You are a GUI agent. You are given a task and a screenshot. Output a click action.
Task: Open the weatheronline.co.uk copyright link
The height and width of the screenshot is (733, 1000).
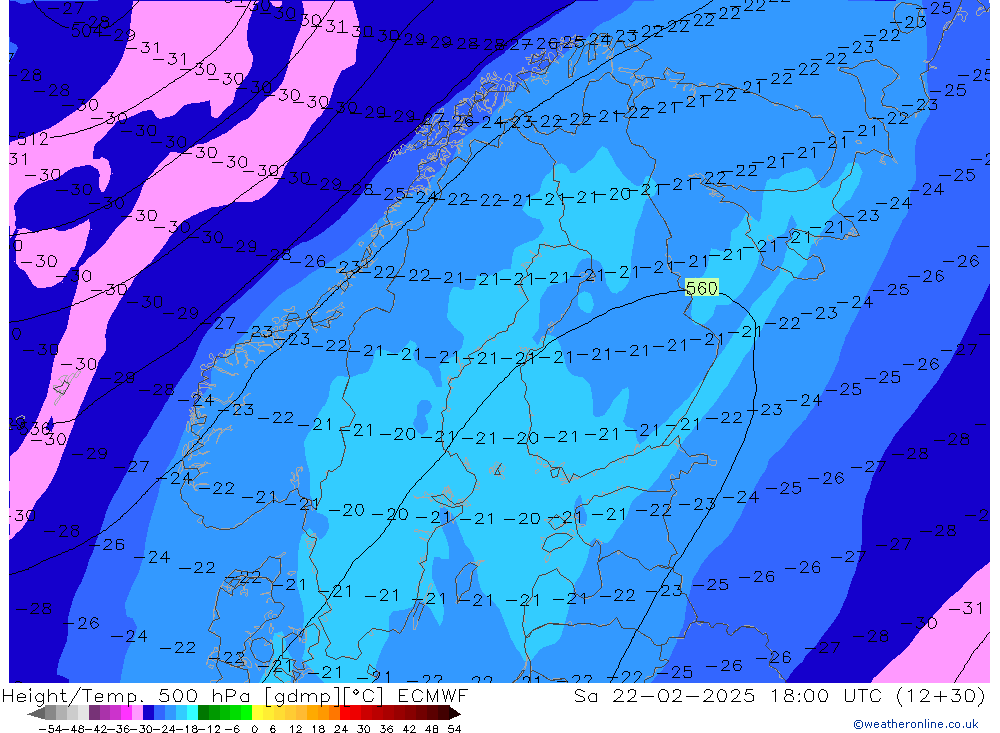pyautogui.click(x=916, y=724)
